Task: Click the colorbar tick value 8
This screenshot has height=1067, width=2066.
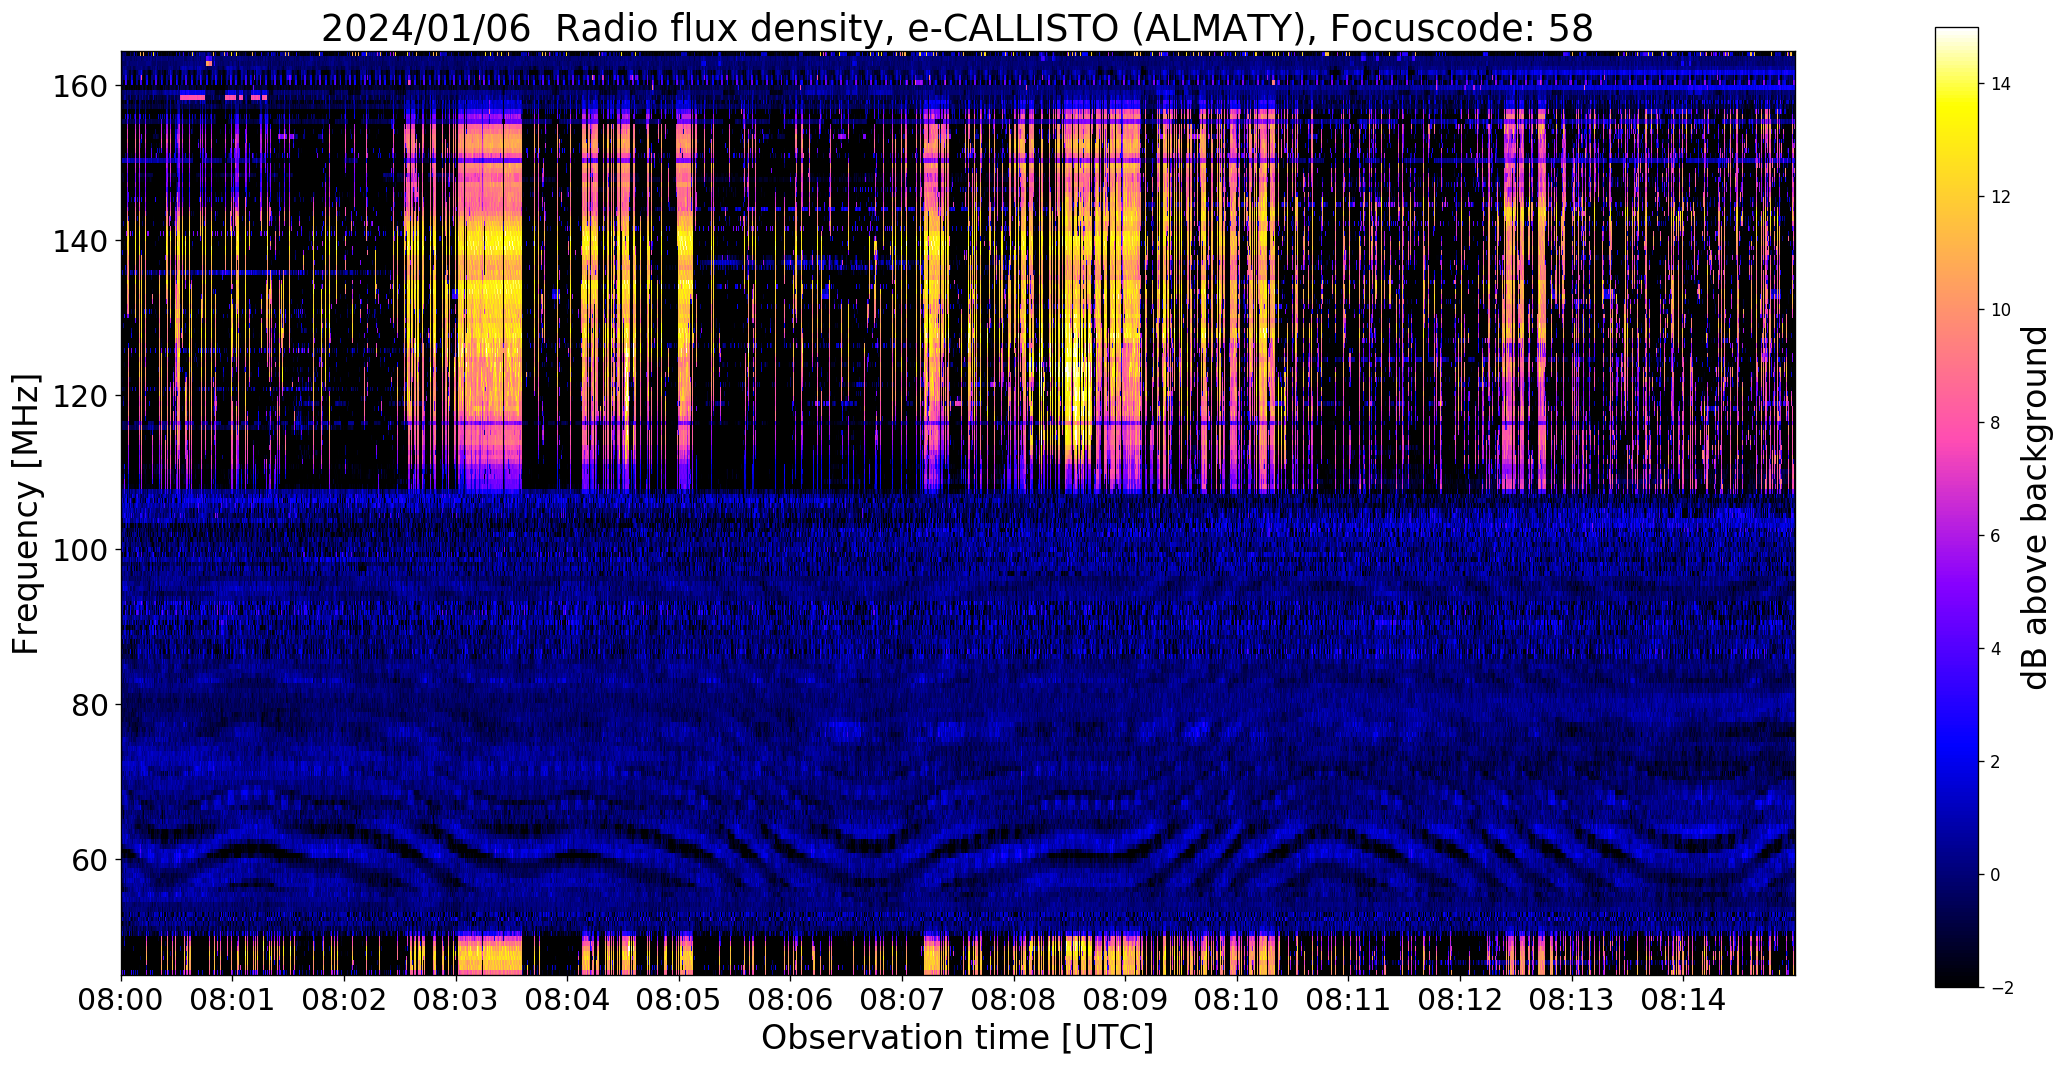Action: (1996, 423)
